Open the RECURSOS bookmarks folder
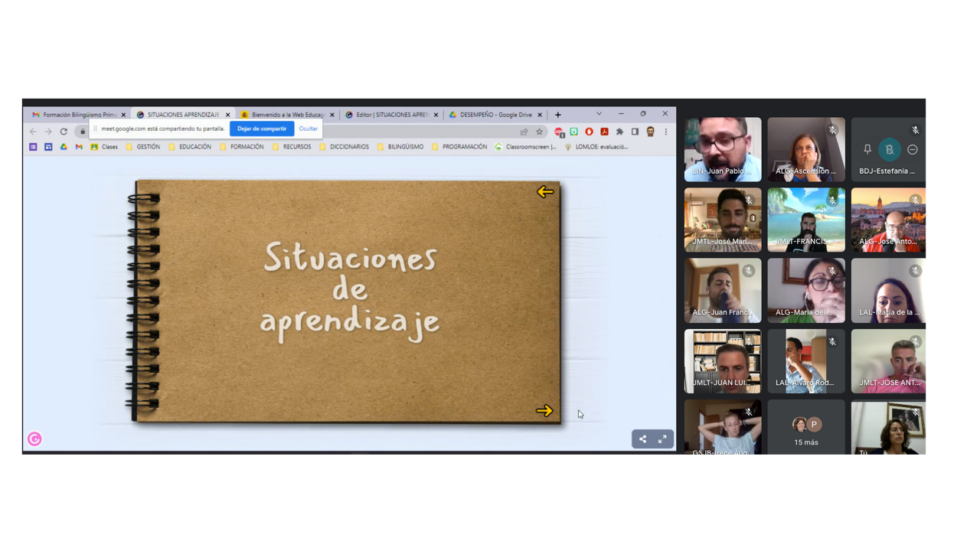 point(292,147)
